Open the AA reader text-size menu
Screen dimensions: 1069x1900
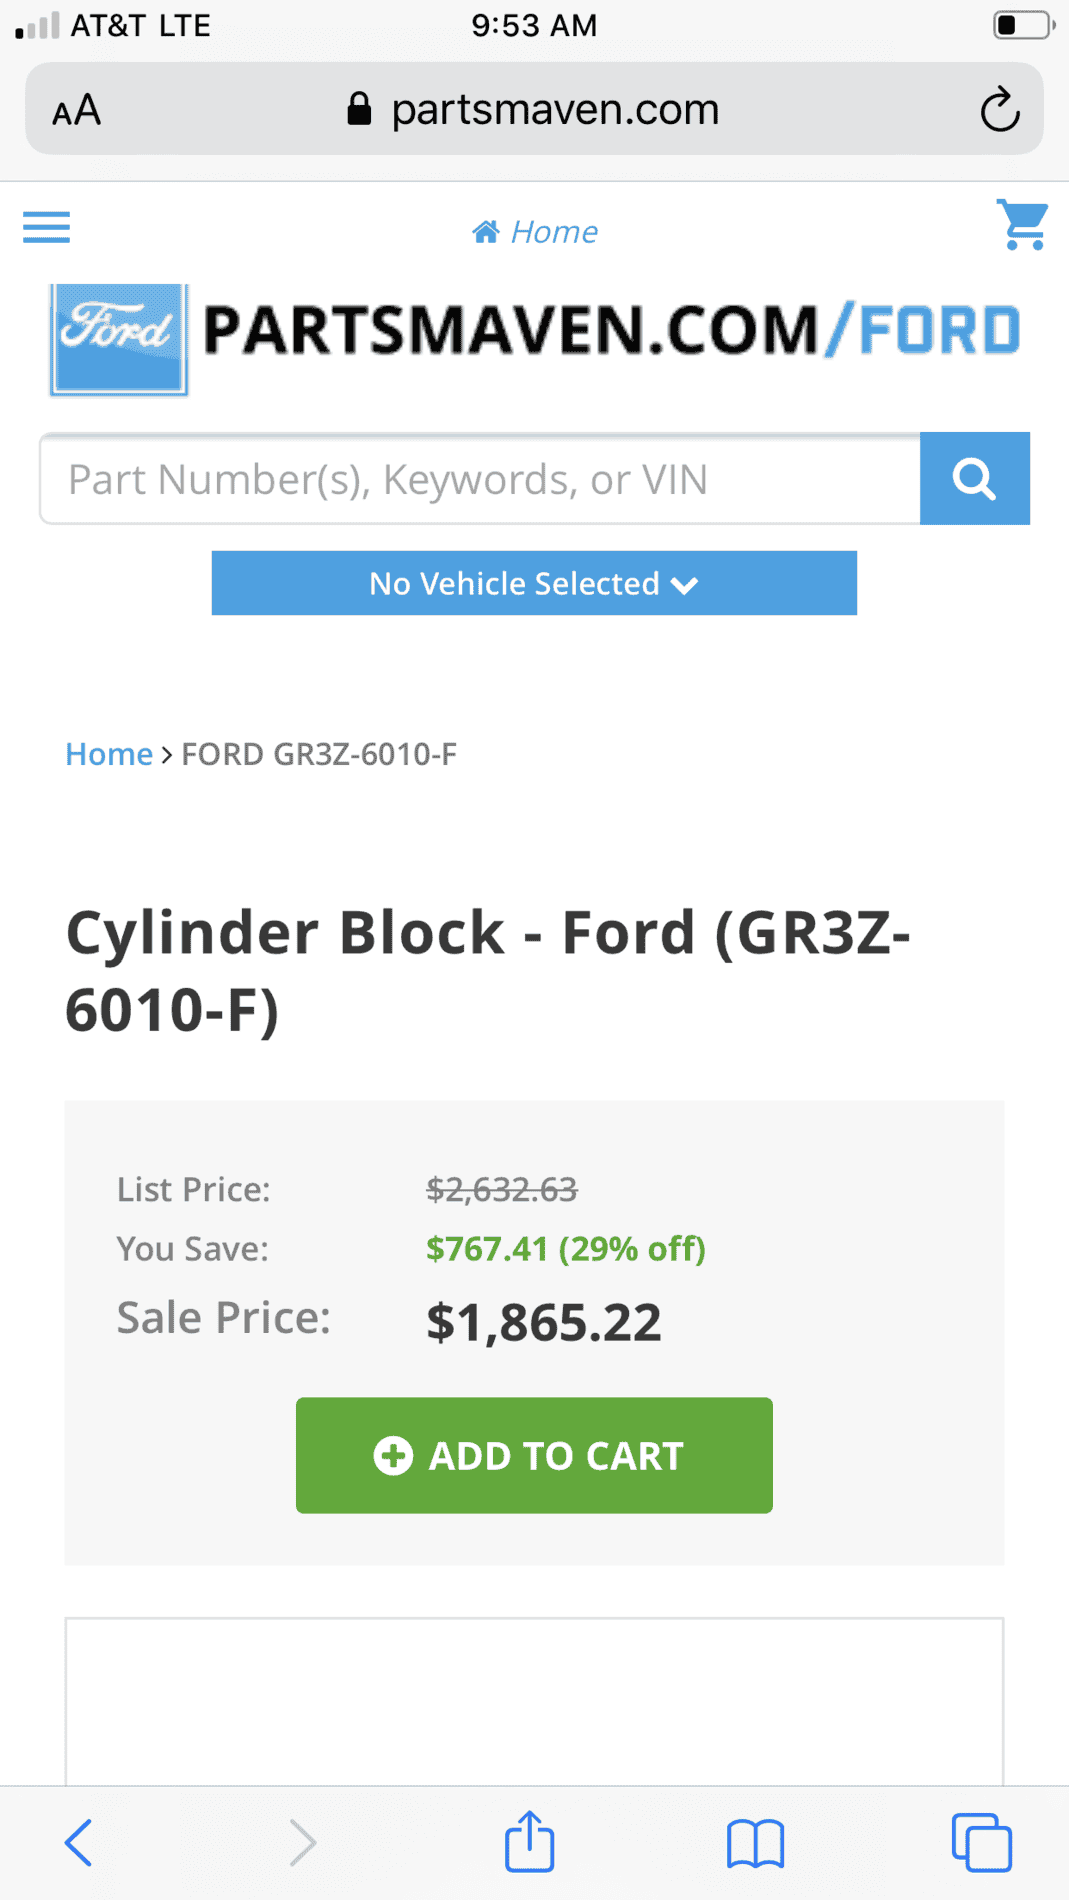(x=77, y=110)
